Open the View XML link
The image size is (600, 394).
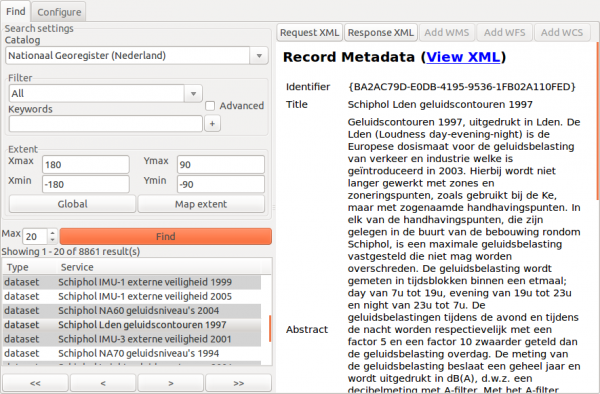coord(463,57)
